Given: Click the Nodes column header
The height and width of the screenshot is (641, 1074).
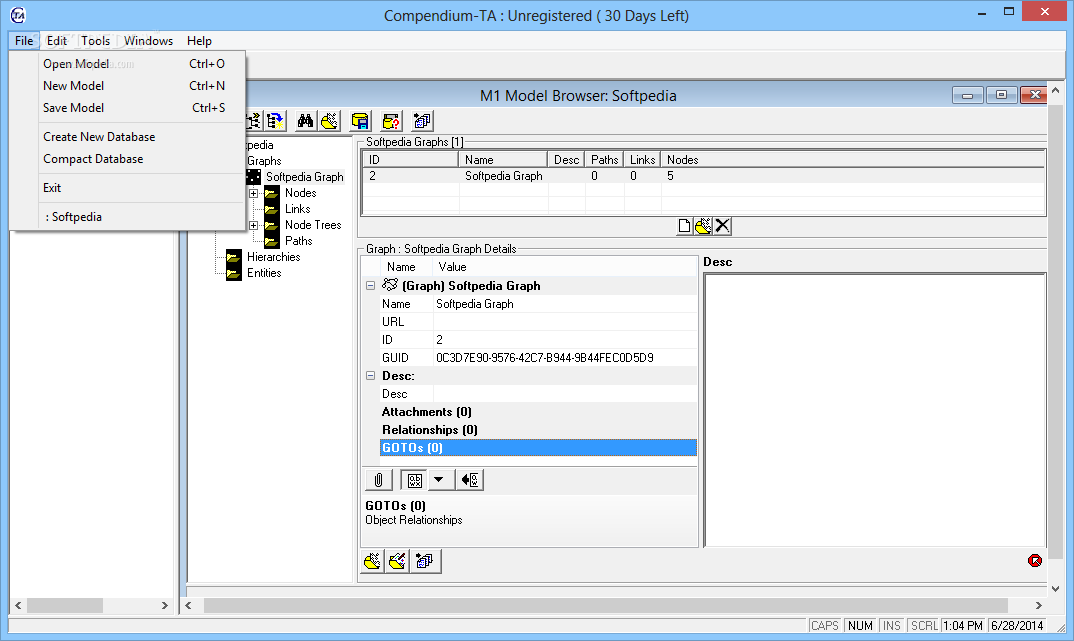Looking at the screenshot, I should click(x=853, y=160).
